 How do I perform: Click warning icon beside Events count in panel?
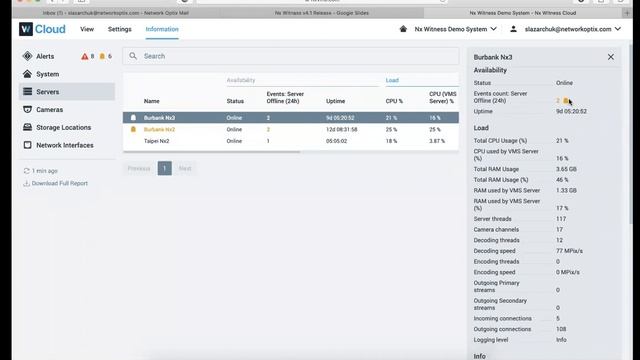[565, 100]
